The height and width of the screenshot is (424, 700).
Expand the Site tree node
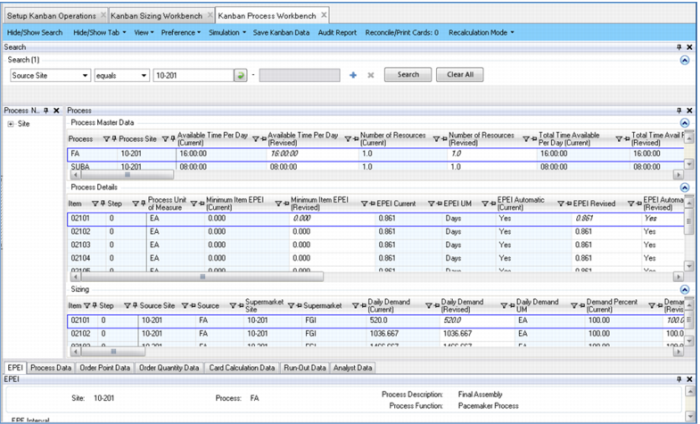pos(10,124)
